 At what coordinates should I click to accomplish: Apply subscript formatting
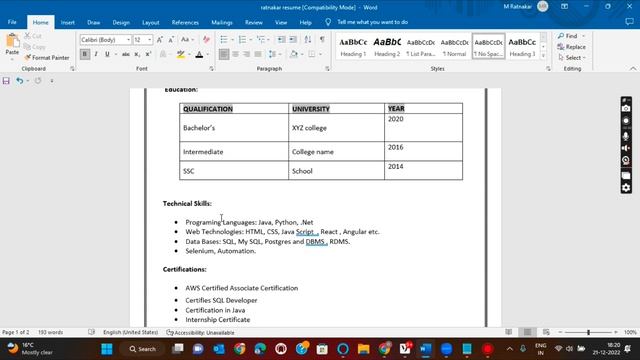[137, 54]
